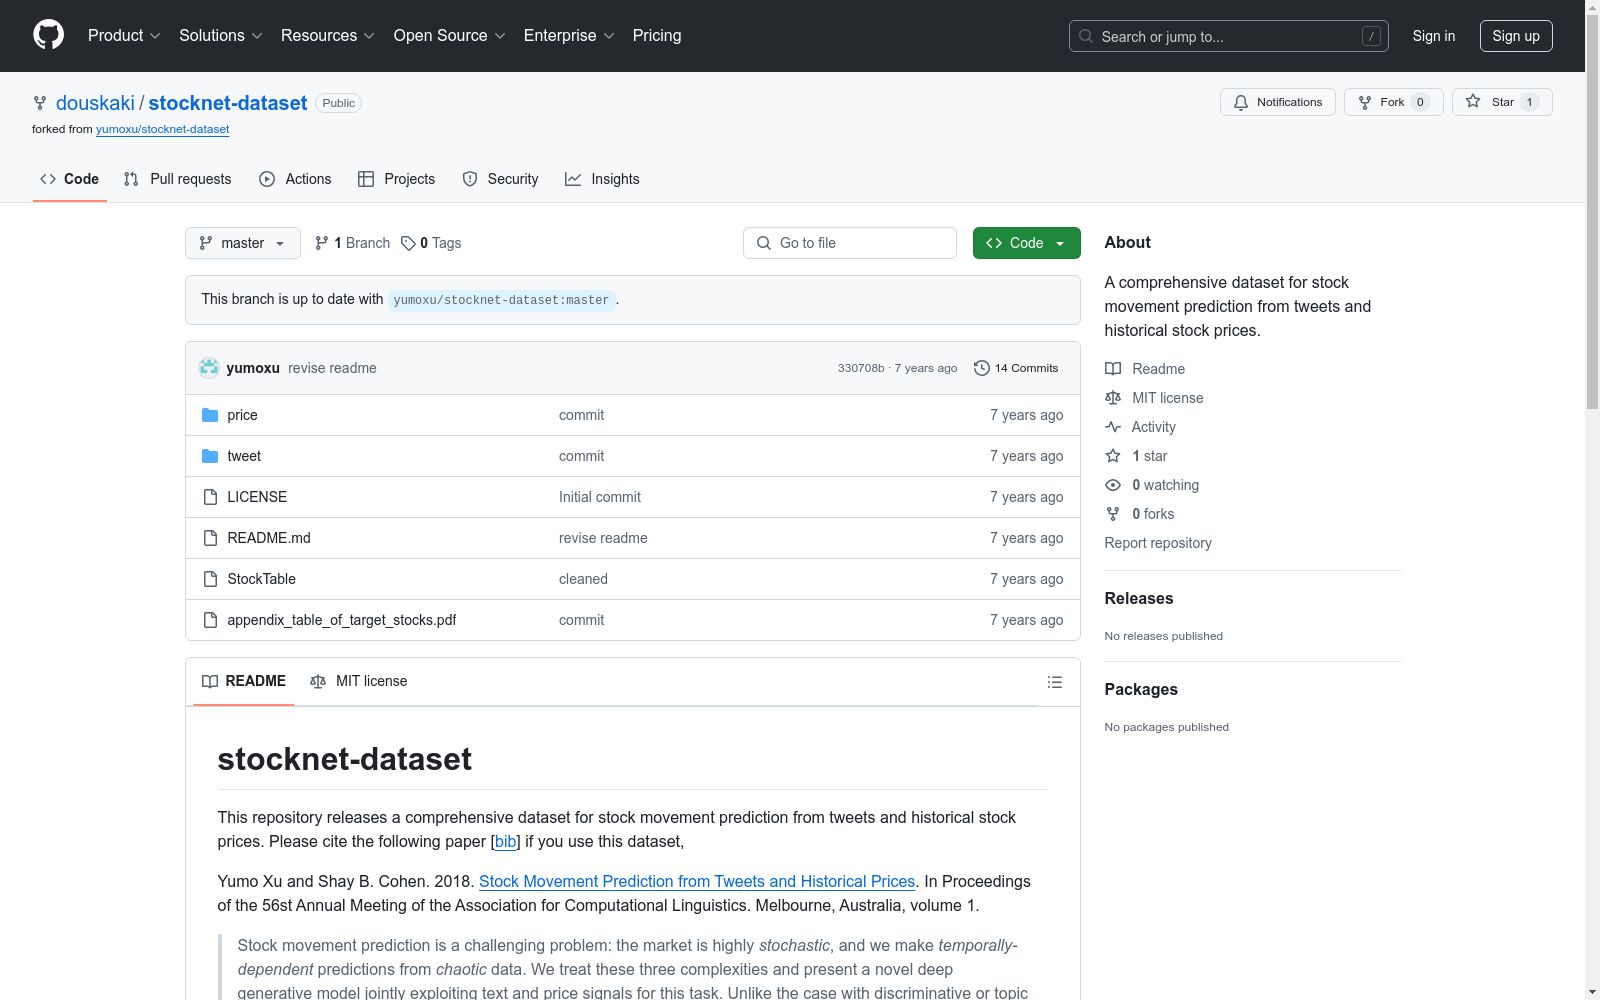Open commit hash 330708b

(x=861, y=368)
